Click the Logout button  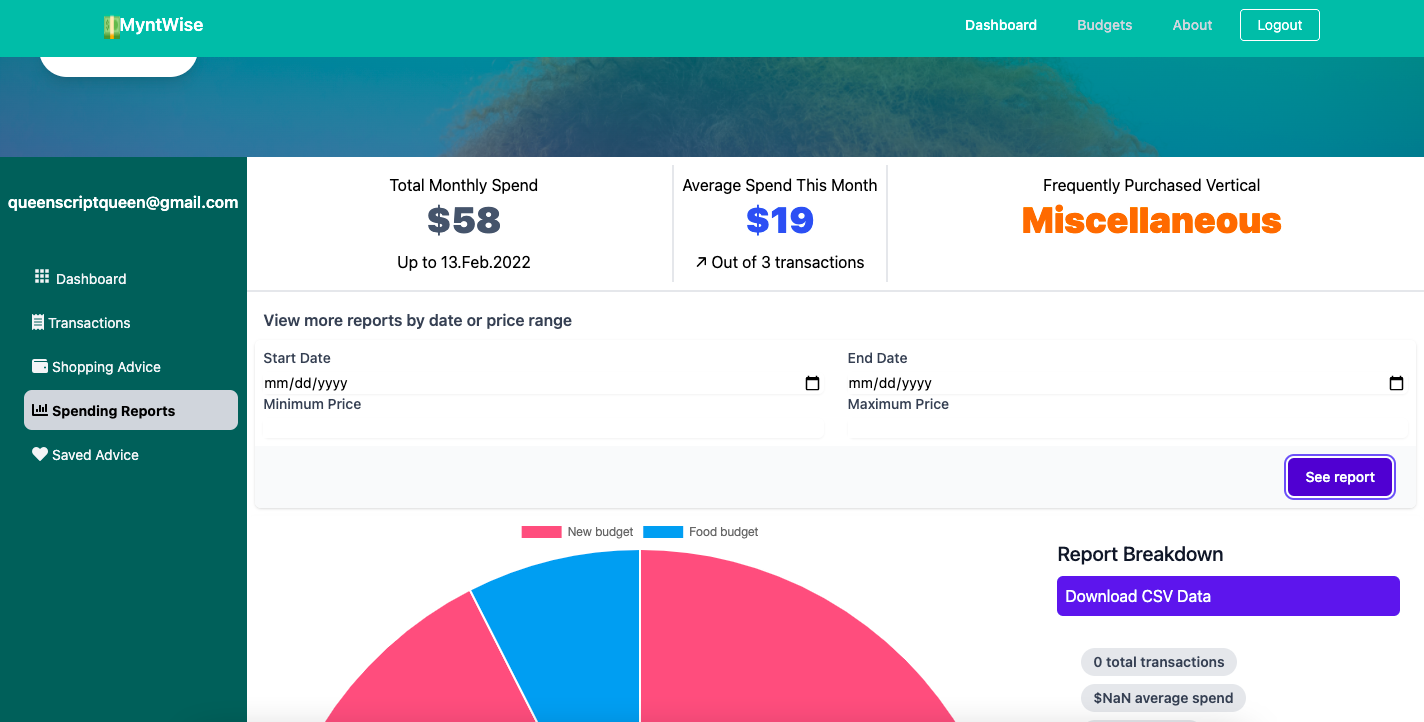coord(1280,25)
